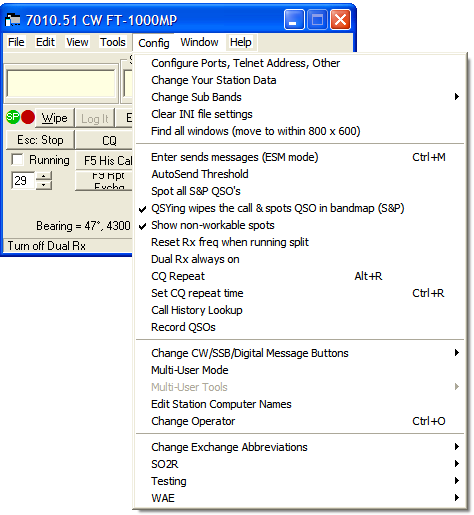Click the F5 His Call button

[105, 161]
